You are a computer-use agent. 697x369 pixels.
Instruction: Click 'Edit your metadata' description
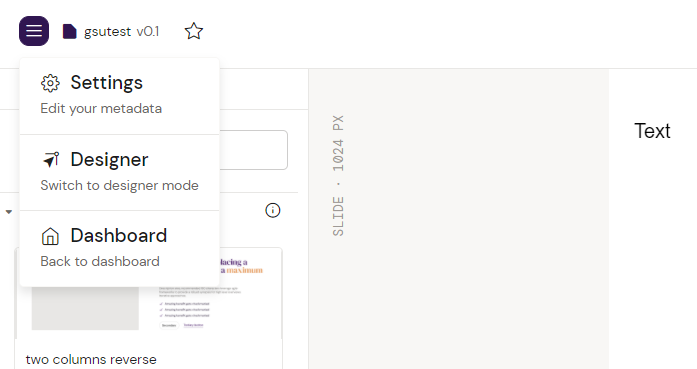point(101,108)
